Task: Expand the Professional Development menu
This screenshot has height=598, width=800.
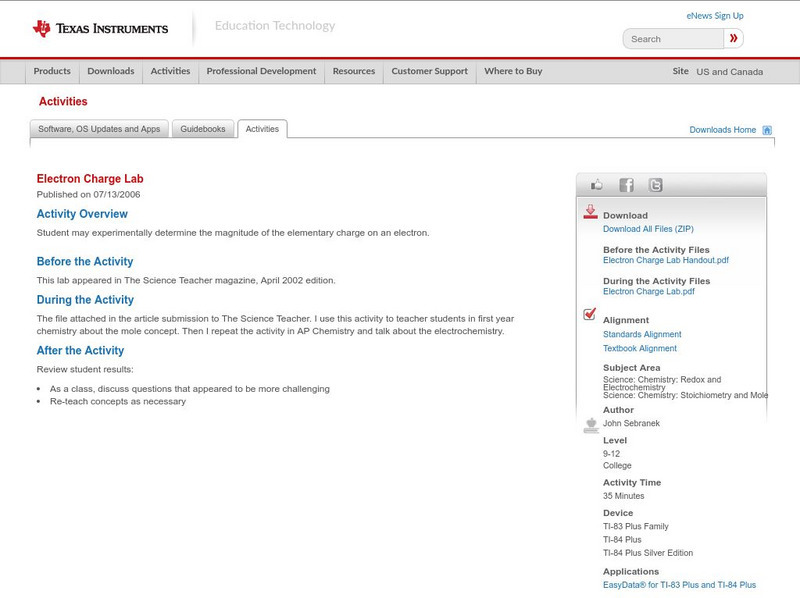Action: click(261, 72)
